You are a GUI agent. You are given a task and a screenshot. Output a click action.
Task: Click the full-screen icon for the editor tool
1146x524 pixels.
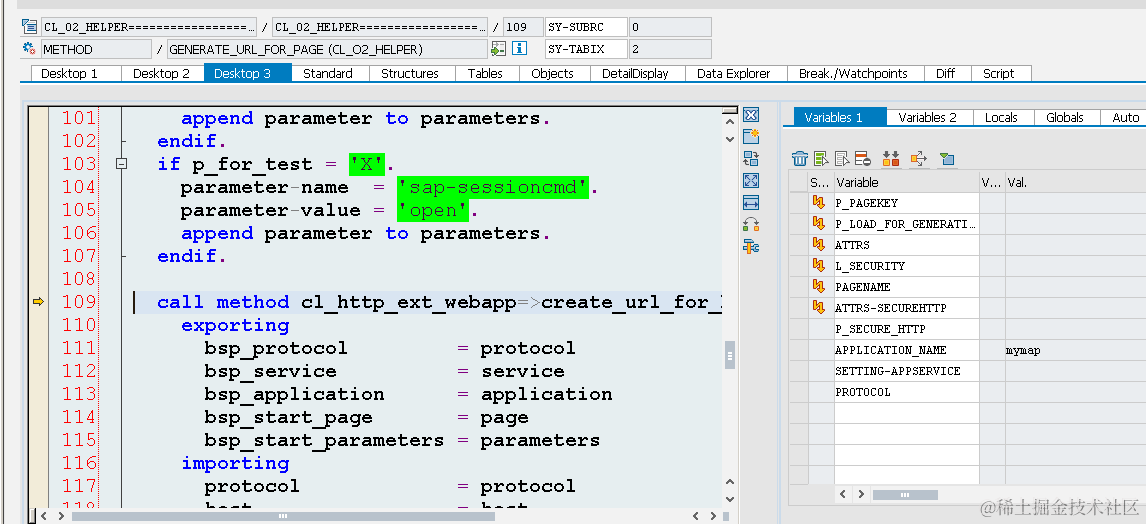tap(751, 181)
